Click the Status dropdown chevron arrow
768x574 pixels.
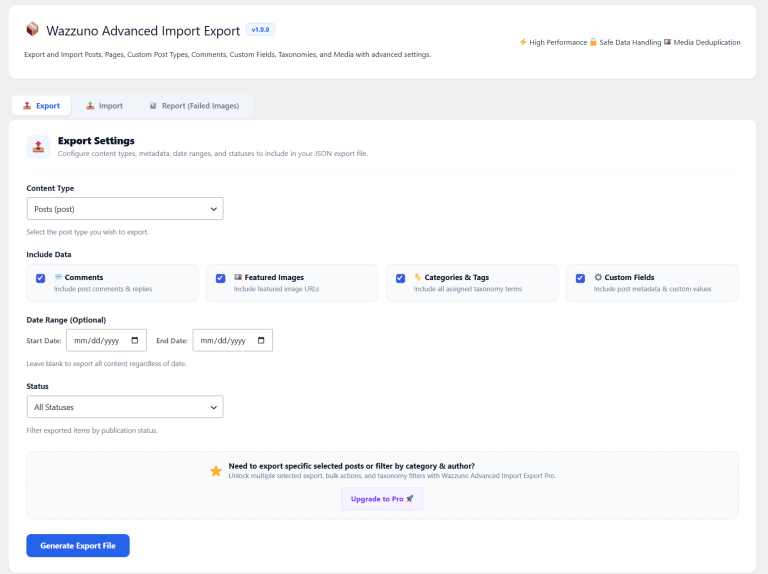214,407
